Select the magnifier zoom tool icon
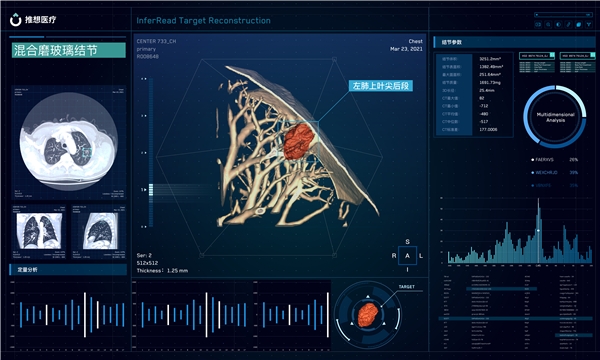Image resolution: width=600 pixels, height=360 pixels. point(548,24)
